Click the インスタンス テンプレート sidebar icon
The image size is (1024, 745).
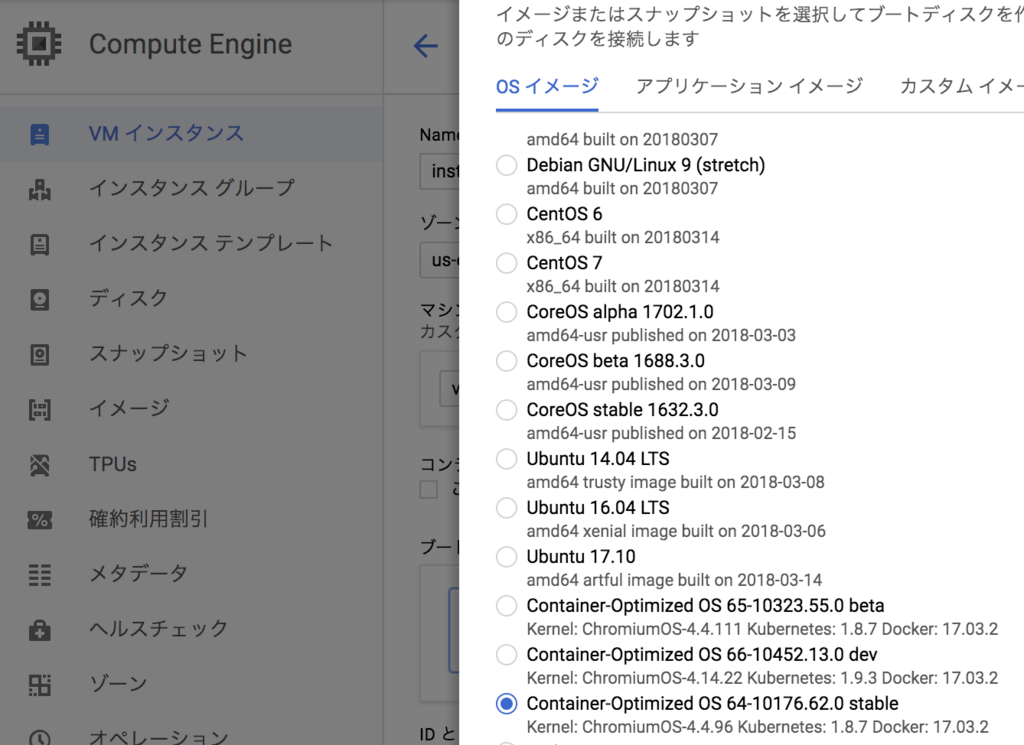pyautogui.click(x=40, y=244)
